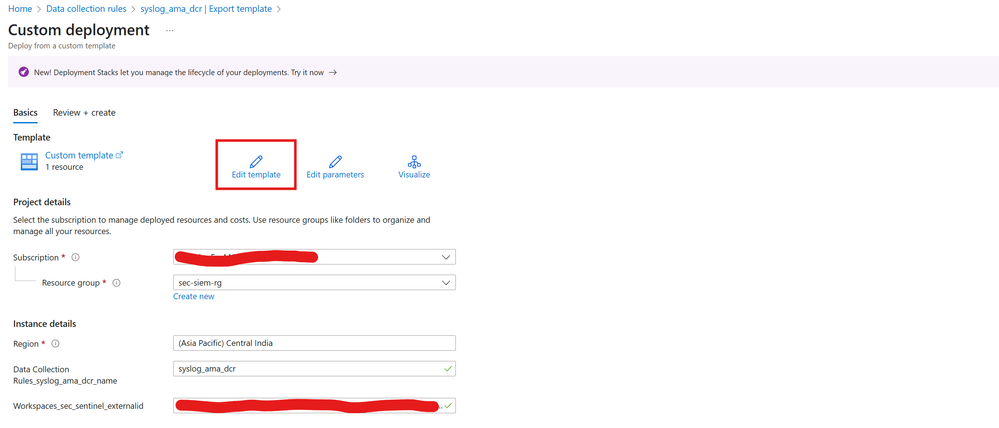The image size is (999, 428).
Task: Click the Edit parameters pencil icon
Action: [335, 160]
